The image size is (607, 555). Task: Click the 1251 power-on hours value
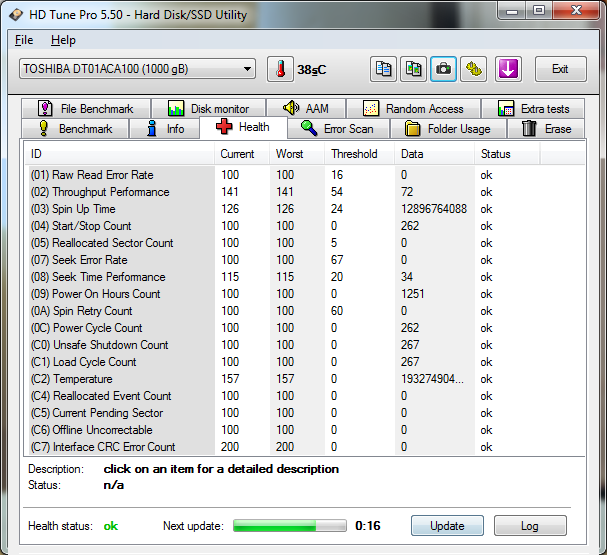[x=413, y=294]
